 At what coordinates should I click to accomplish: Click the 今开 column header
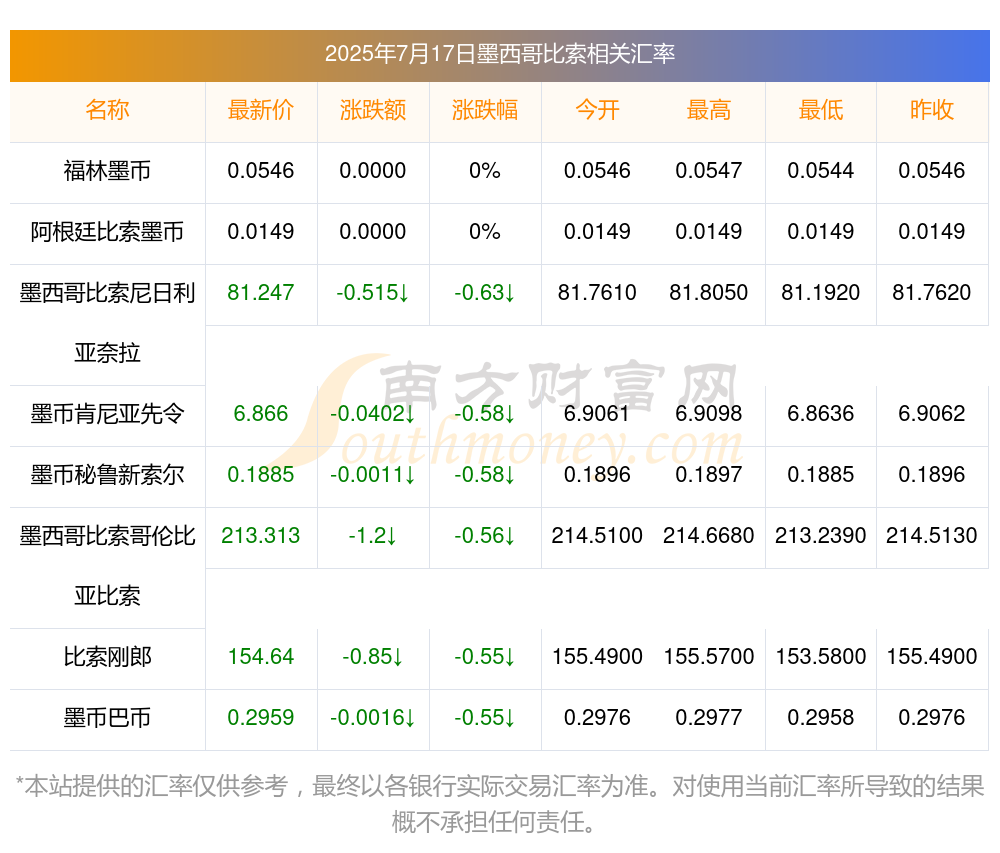[597, 110]
